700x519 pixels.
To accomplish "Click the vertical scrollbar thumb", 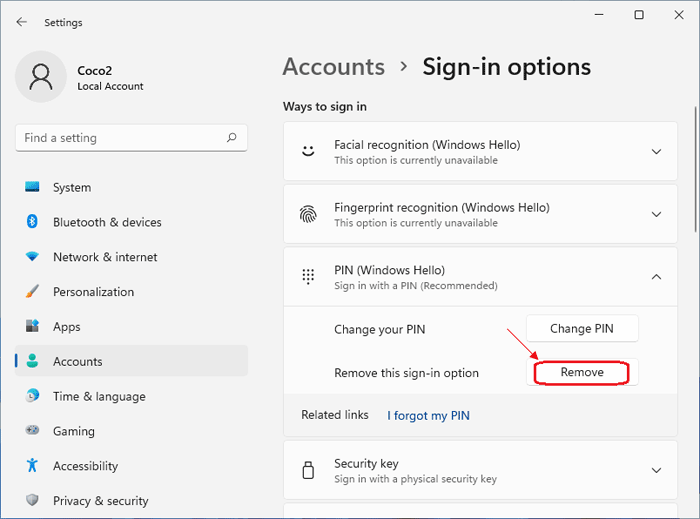I will [x=696, y=169].
